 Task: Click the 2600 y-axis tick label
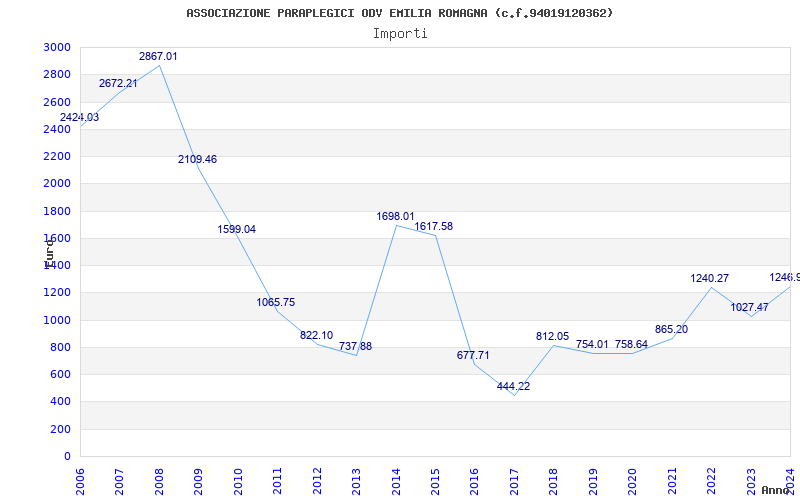pyautogui.click(x=58, y=102)
